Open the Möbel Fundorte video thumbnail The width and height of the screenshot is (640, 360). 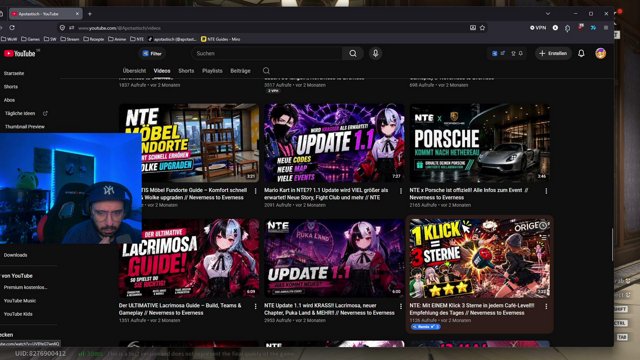(189, 143)
